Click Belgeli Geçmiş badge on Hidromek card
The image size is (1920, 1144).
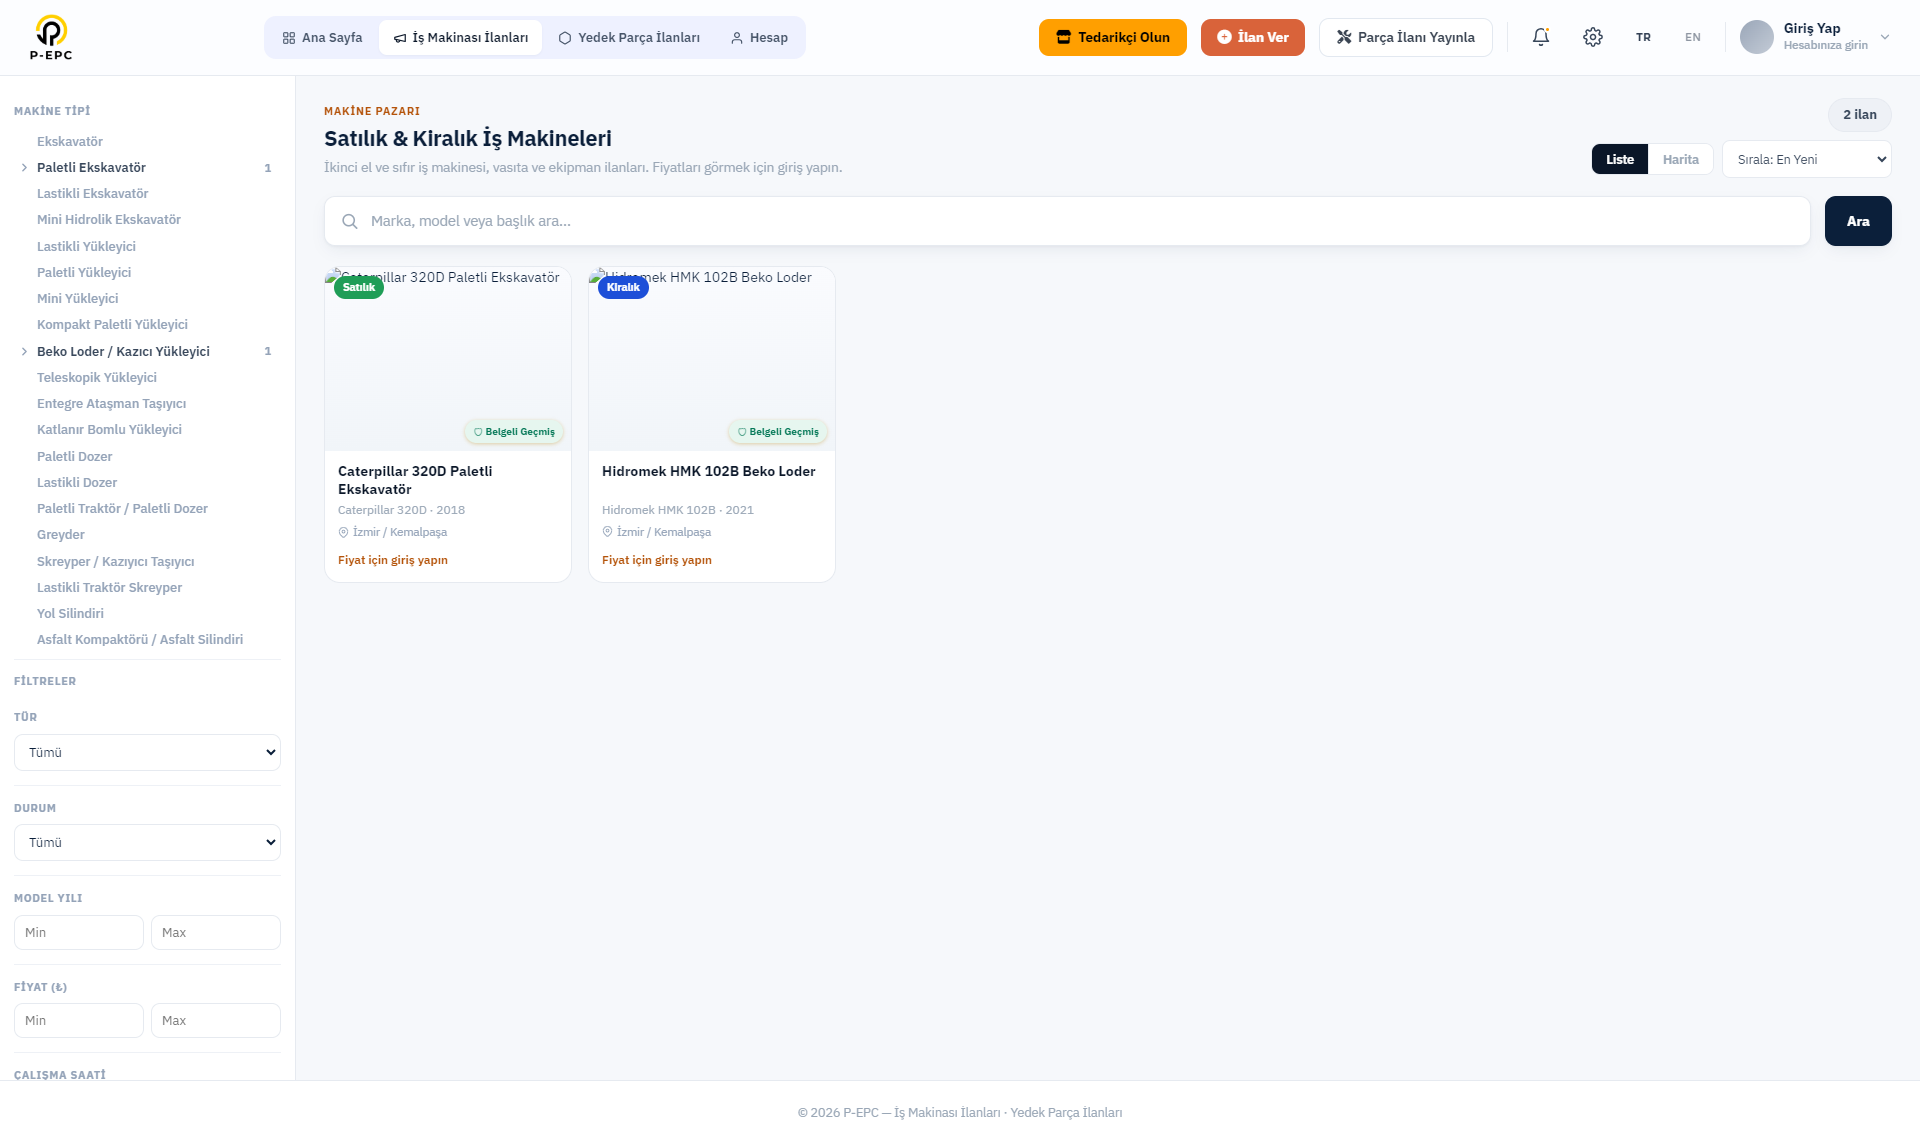pyautogui.click(x=778, y=432)
